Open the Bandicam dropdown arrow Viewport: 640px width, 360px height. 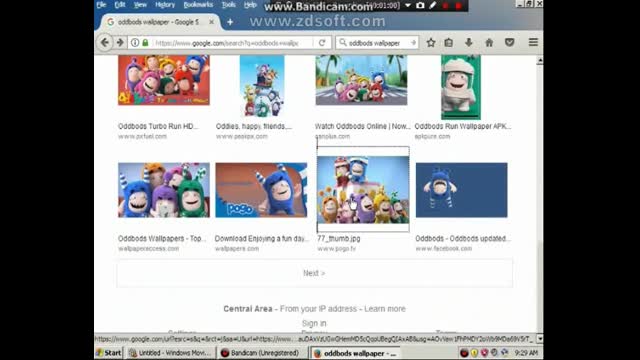coord(408,5)
